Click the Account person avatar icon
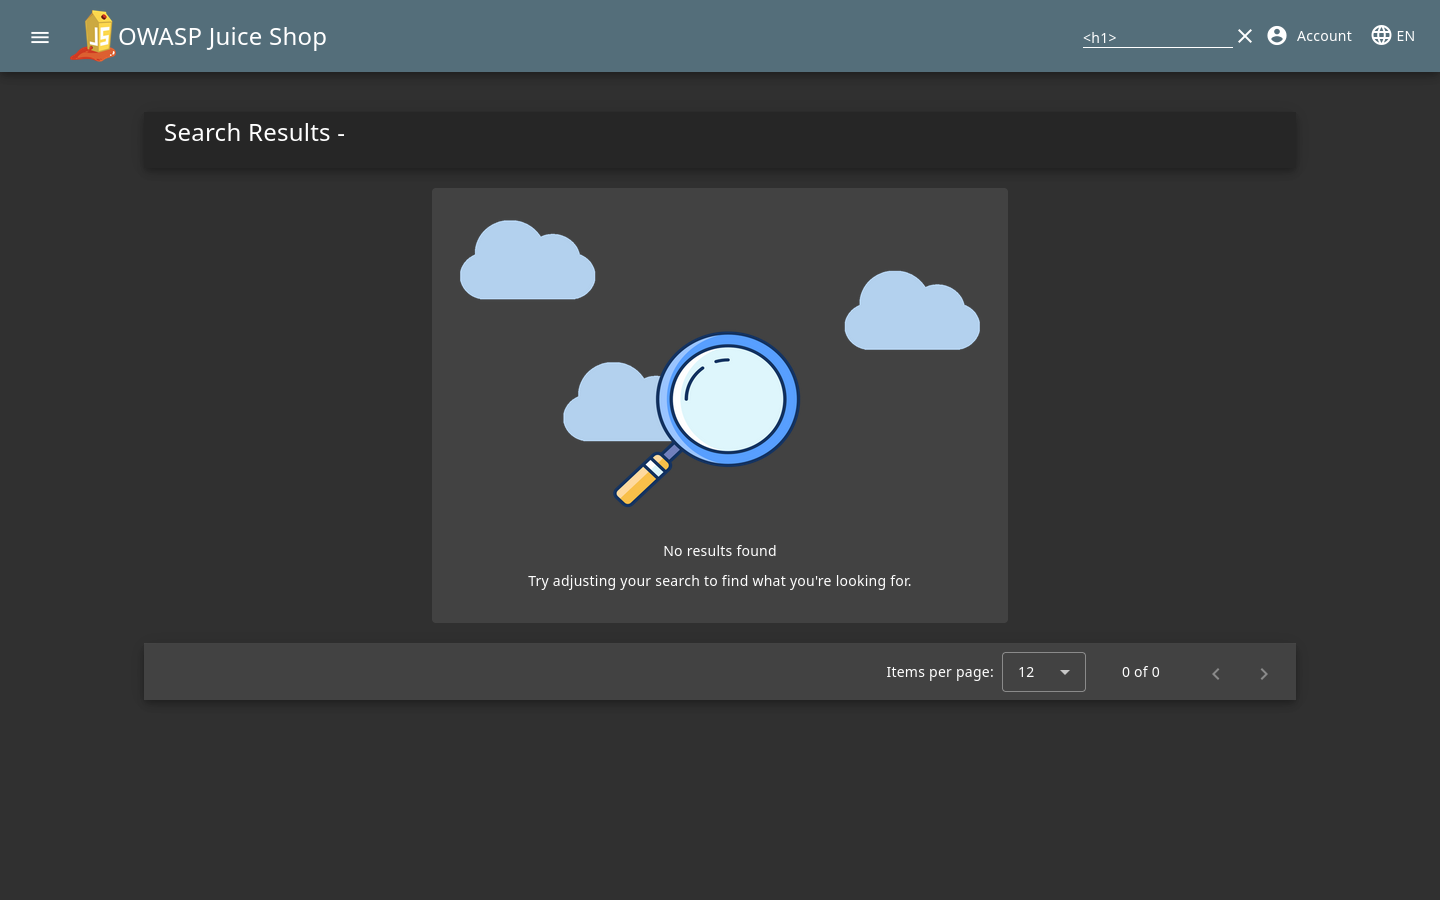The width and height of the screenshot is (1440, 900). [1277, 36]
